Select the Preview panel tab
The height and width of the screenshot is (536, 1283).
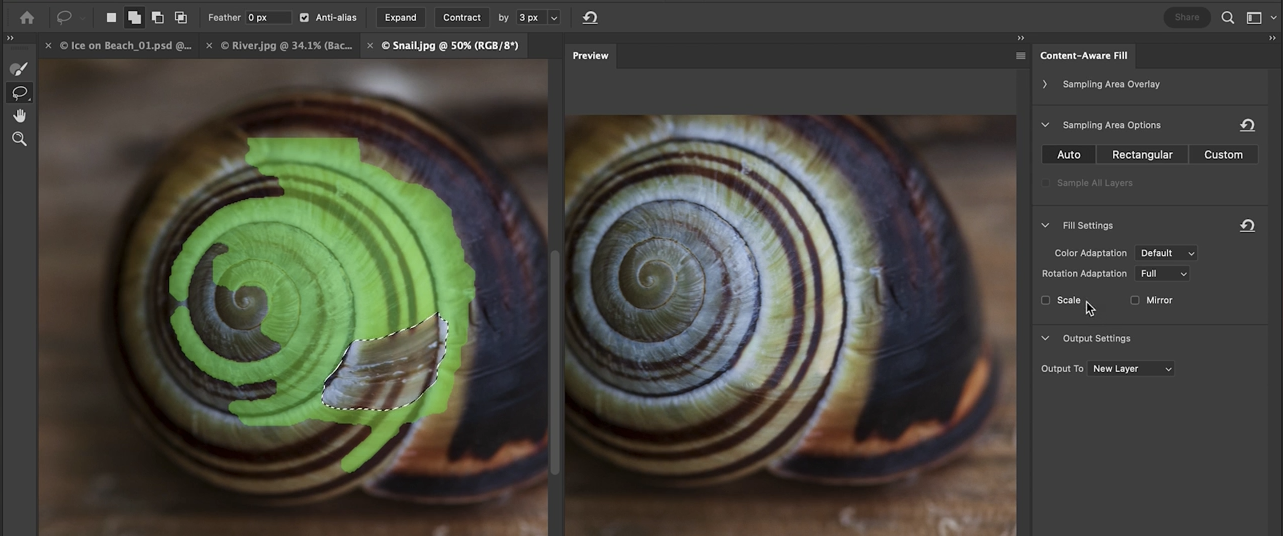[x=590, y=56]
